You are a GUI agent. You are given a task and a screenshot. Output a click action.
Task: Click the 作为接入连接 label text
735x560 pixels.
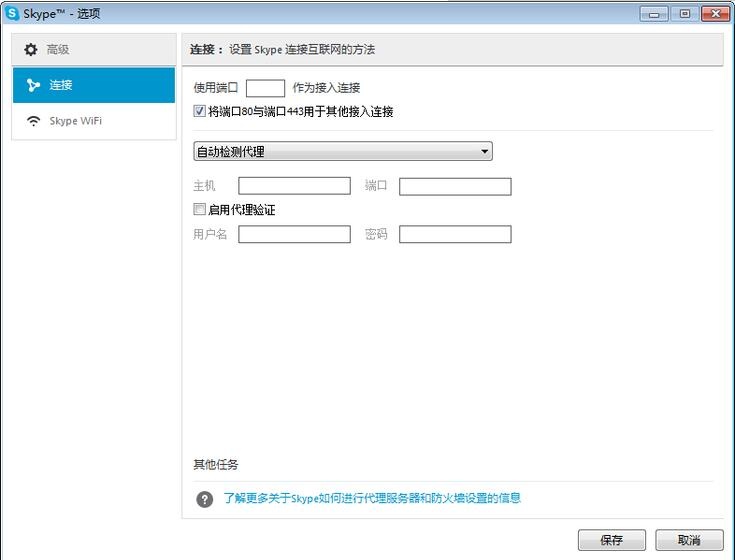point(326,88)
